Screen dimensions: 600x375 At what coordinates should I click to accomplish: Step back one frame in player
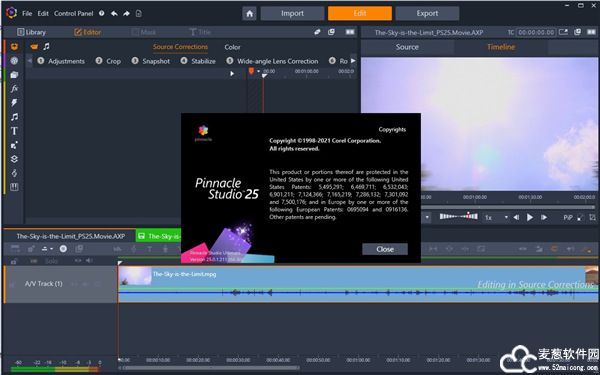516,217
